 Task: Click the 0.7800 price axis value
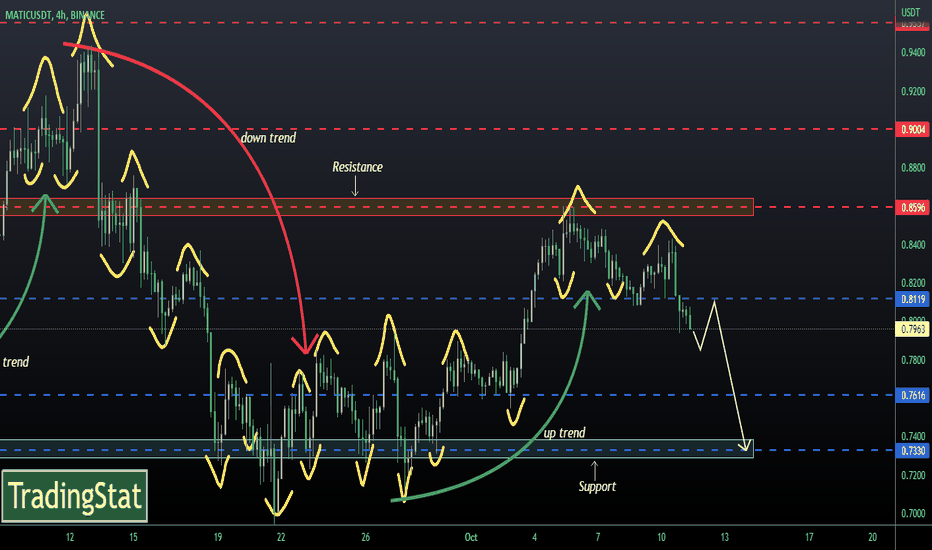click(913, 360)
